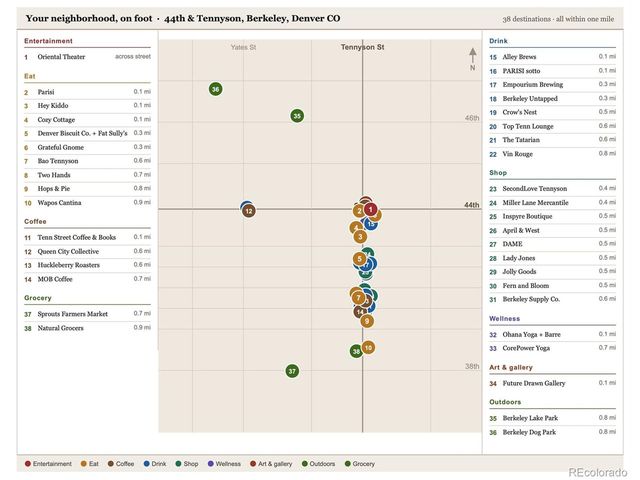Click Two Hands list entry
This screenshot has height=480, width=640.
[x=87, y=175]
